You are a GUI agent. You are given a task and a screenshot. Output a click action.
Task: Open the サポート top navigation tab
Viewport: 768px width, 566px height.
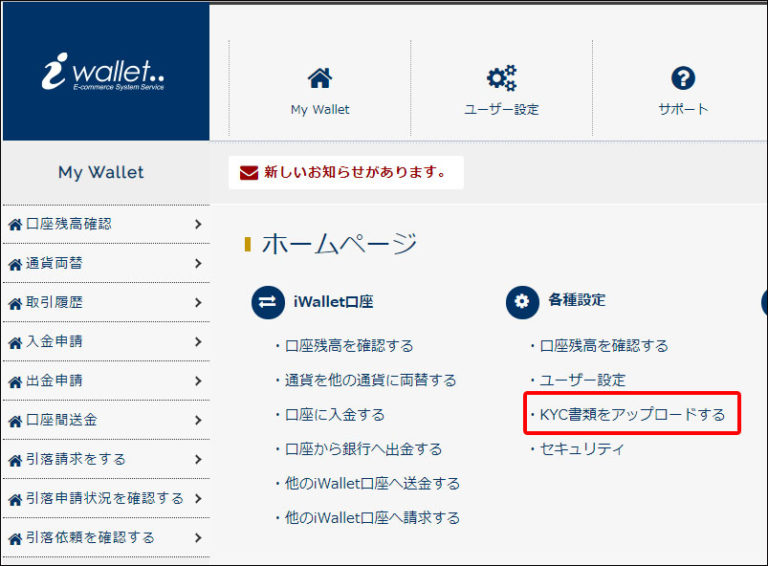(683, 89)
